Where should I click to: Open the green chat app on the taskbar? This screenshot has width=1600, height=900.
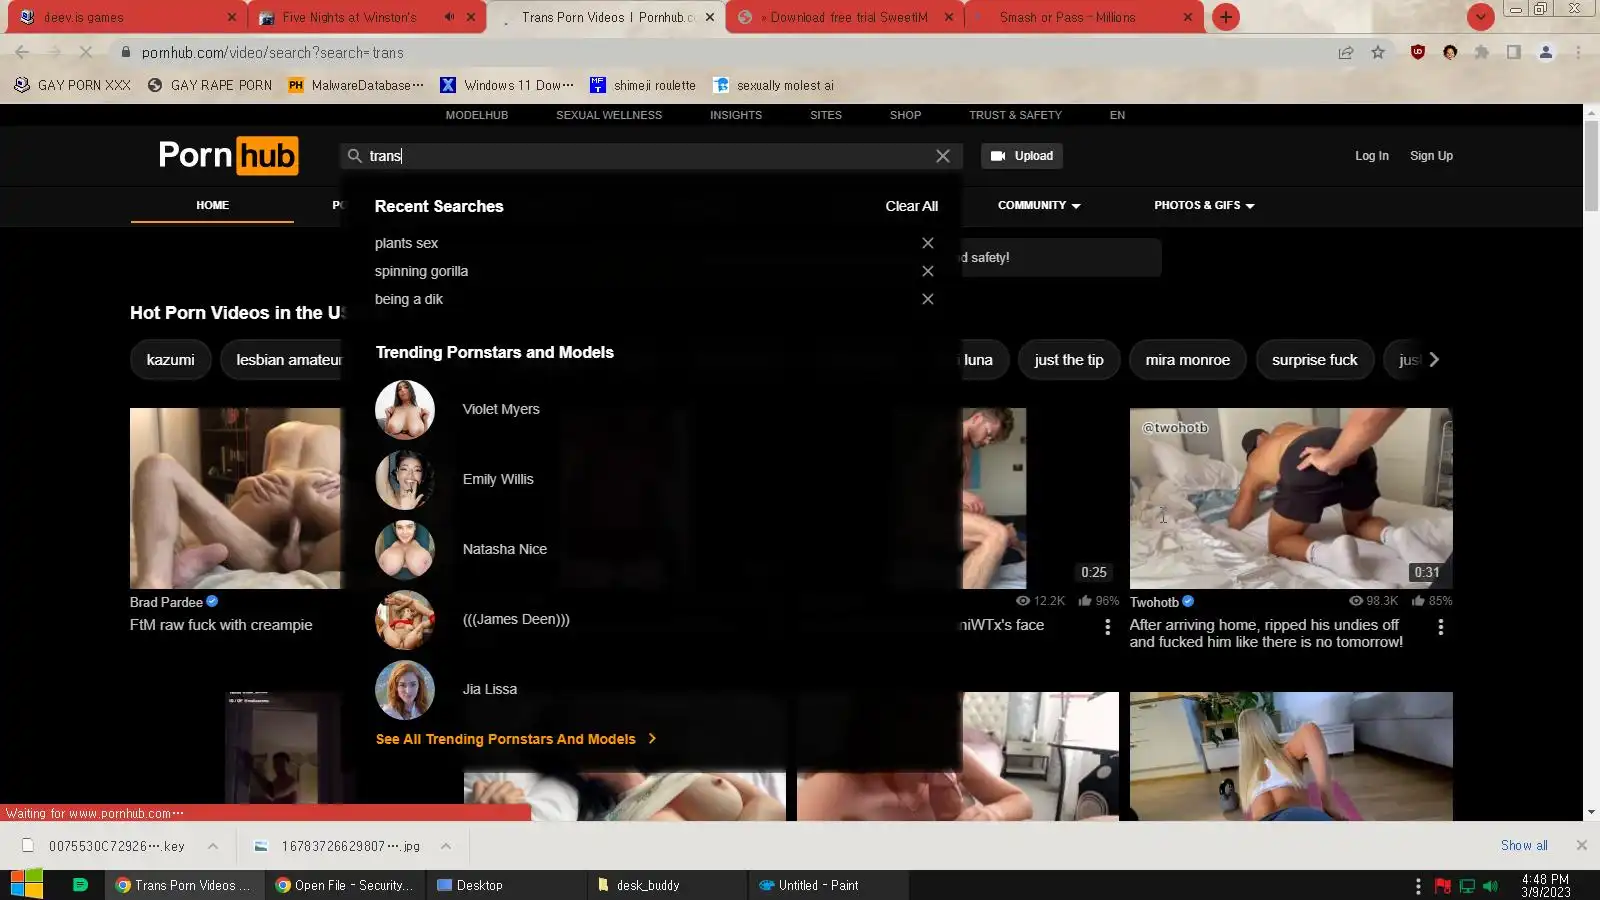point(81,885)
